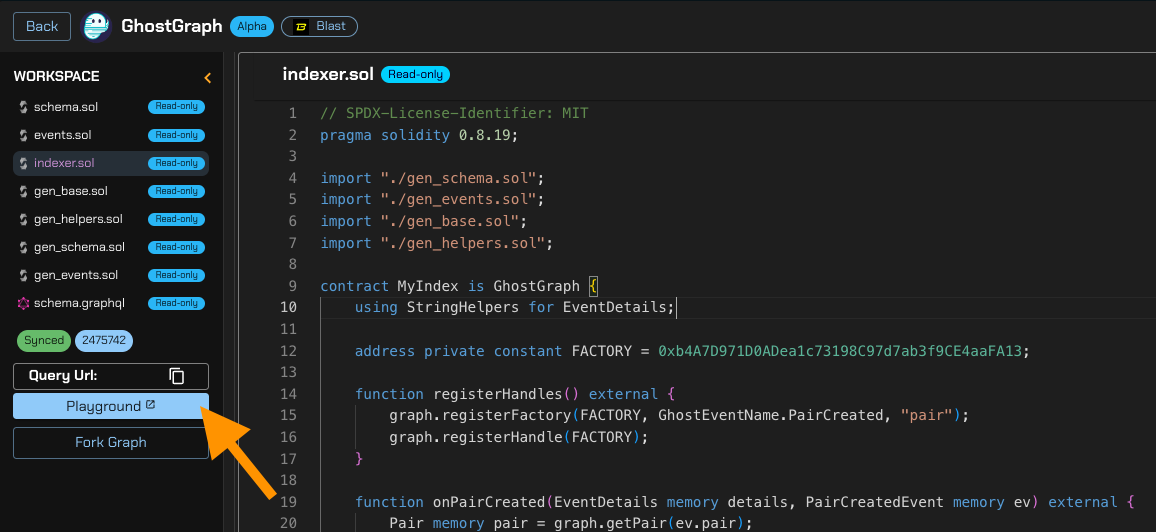
Task: Select indexer.sol in the workspace list
Action: [x=64, y=163]
